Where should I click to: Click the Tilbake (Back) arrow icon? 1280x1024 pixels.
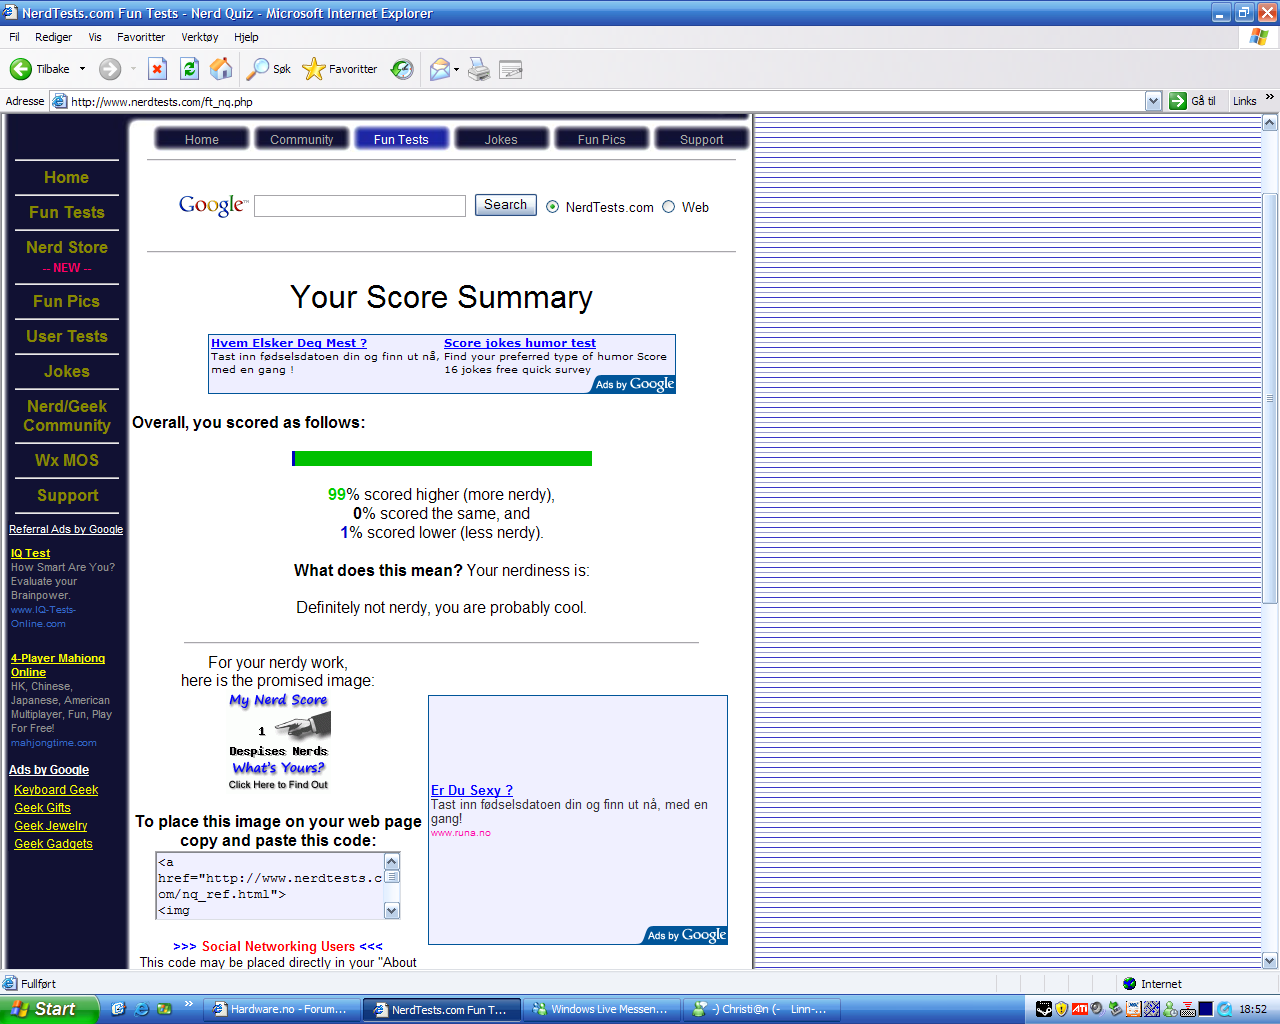(x=21, y=69)
